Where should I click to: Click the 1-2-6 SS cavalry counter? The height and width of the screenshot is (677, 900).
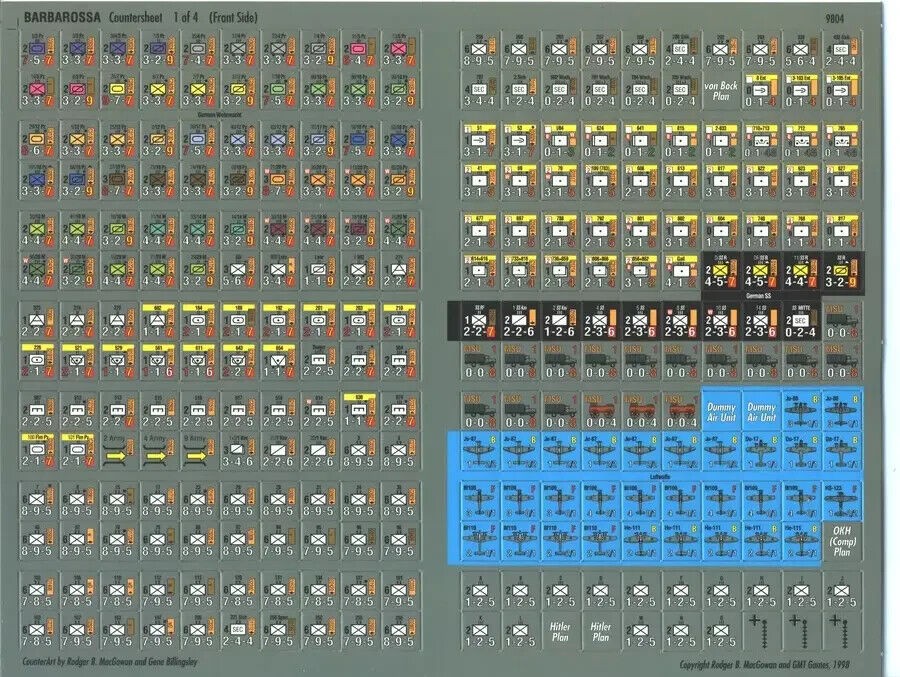(x=560, y=321)
